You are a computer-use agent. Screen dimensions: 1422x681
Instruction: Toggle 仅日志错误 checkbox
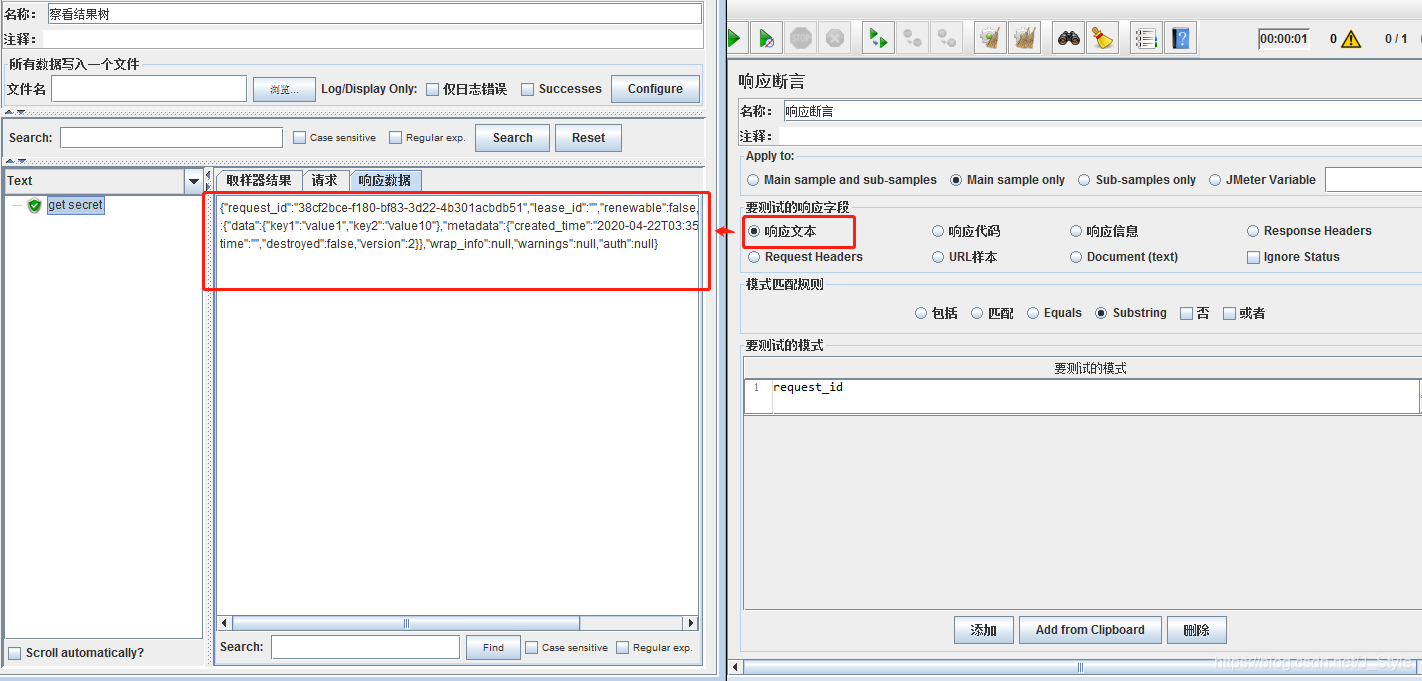(433, 89)
